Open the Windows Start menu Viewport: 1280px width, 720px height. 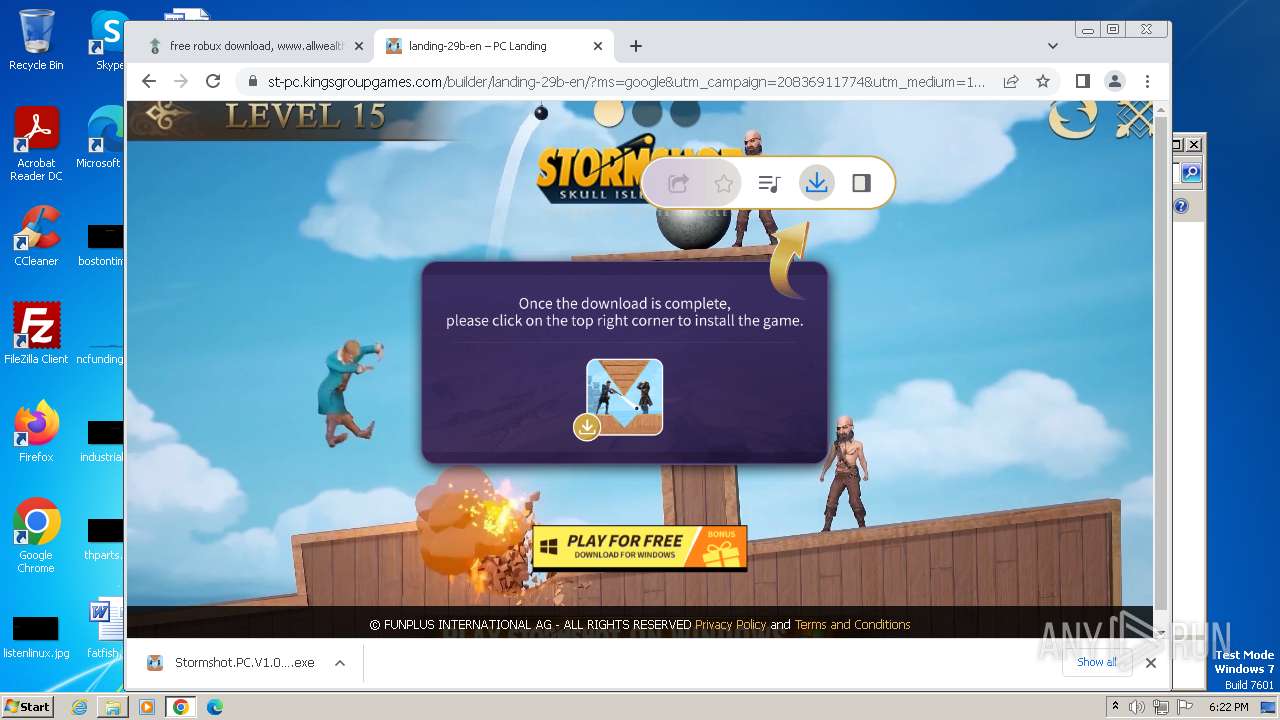point(27,707)
